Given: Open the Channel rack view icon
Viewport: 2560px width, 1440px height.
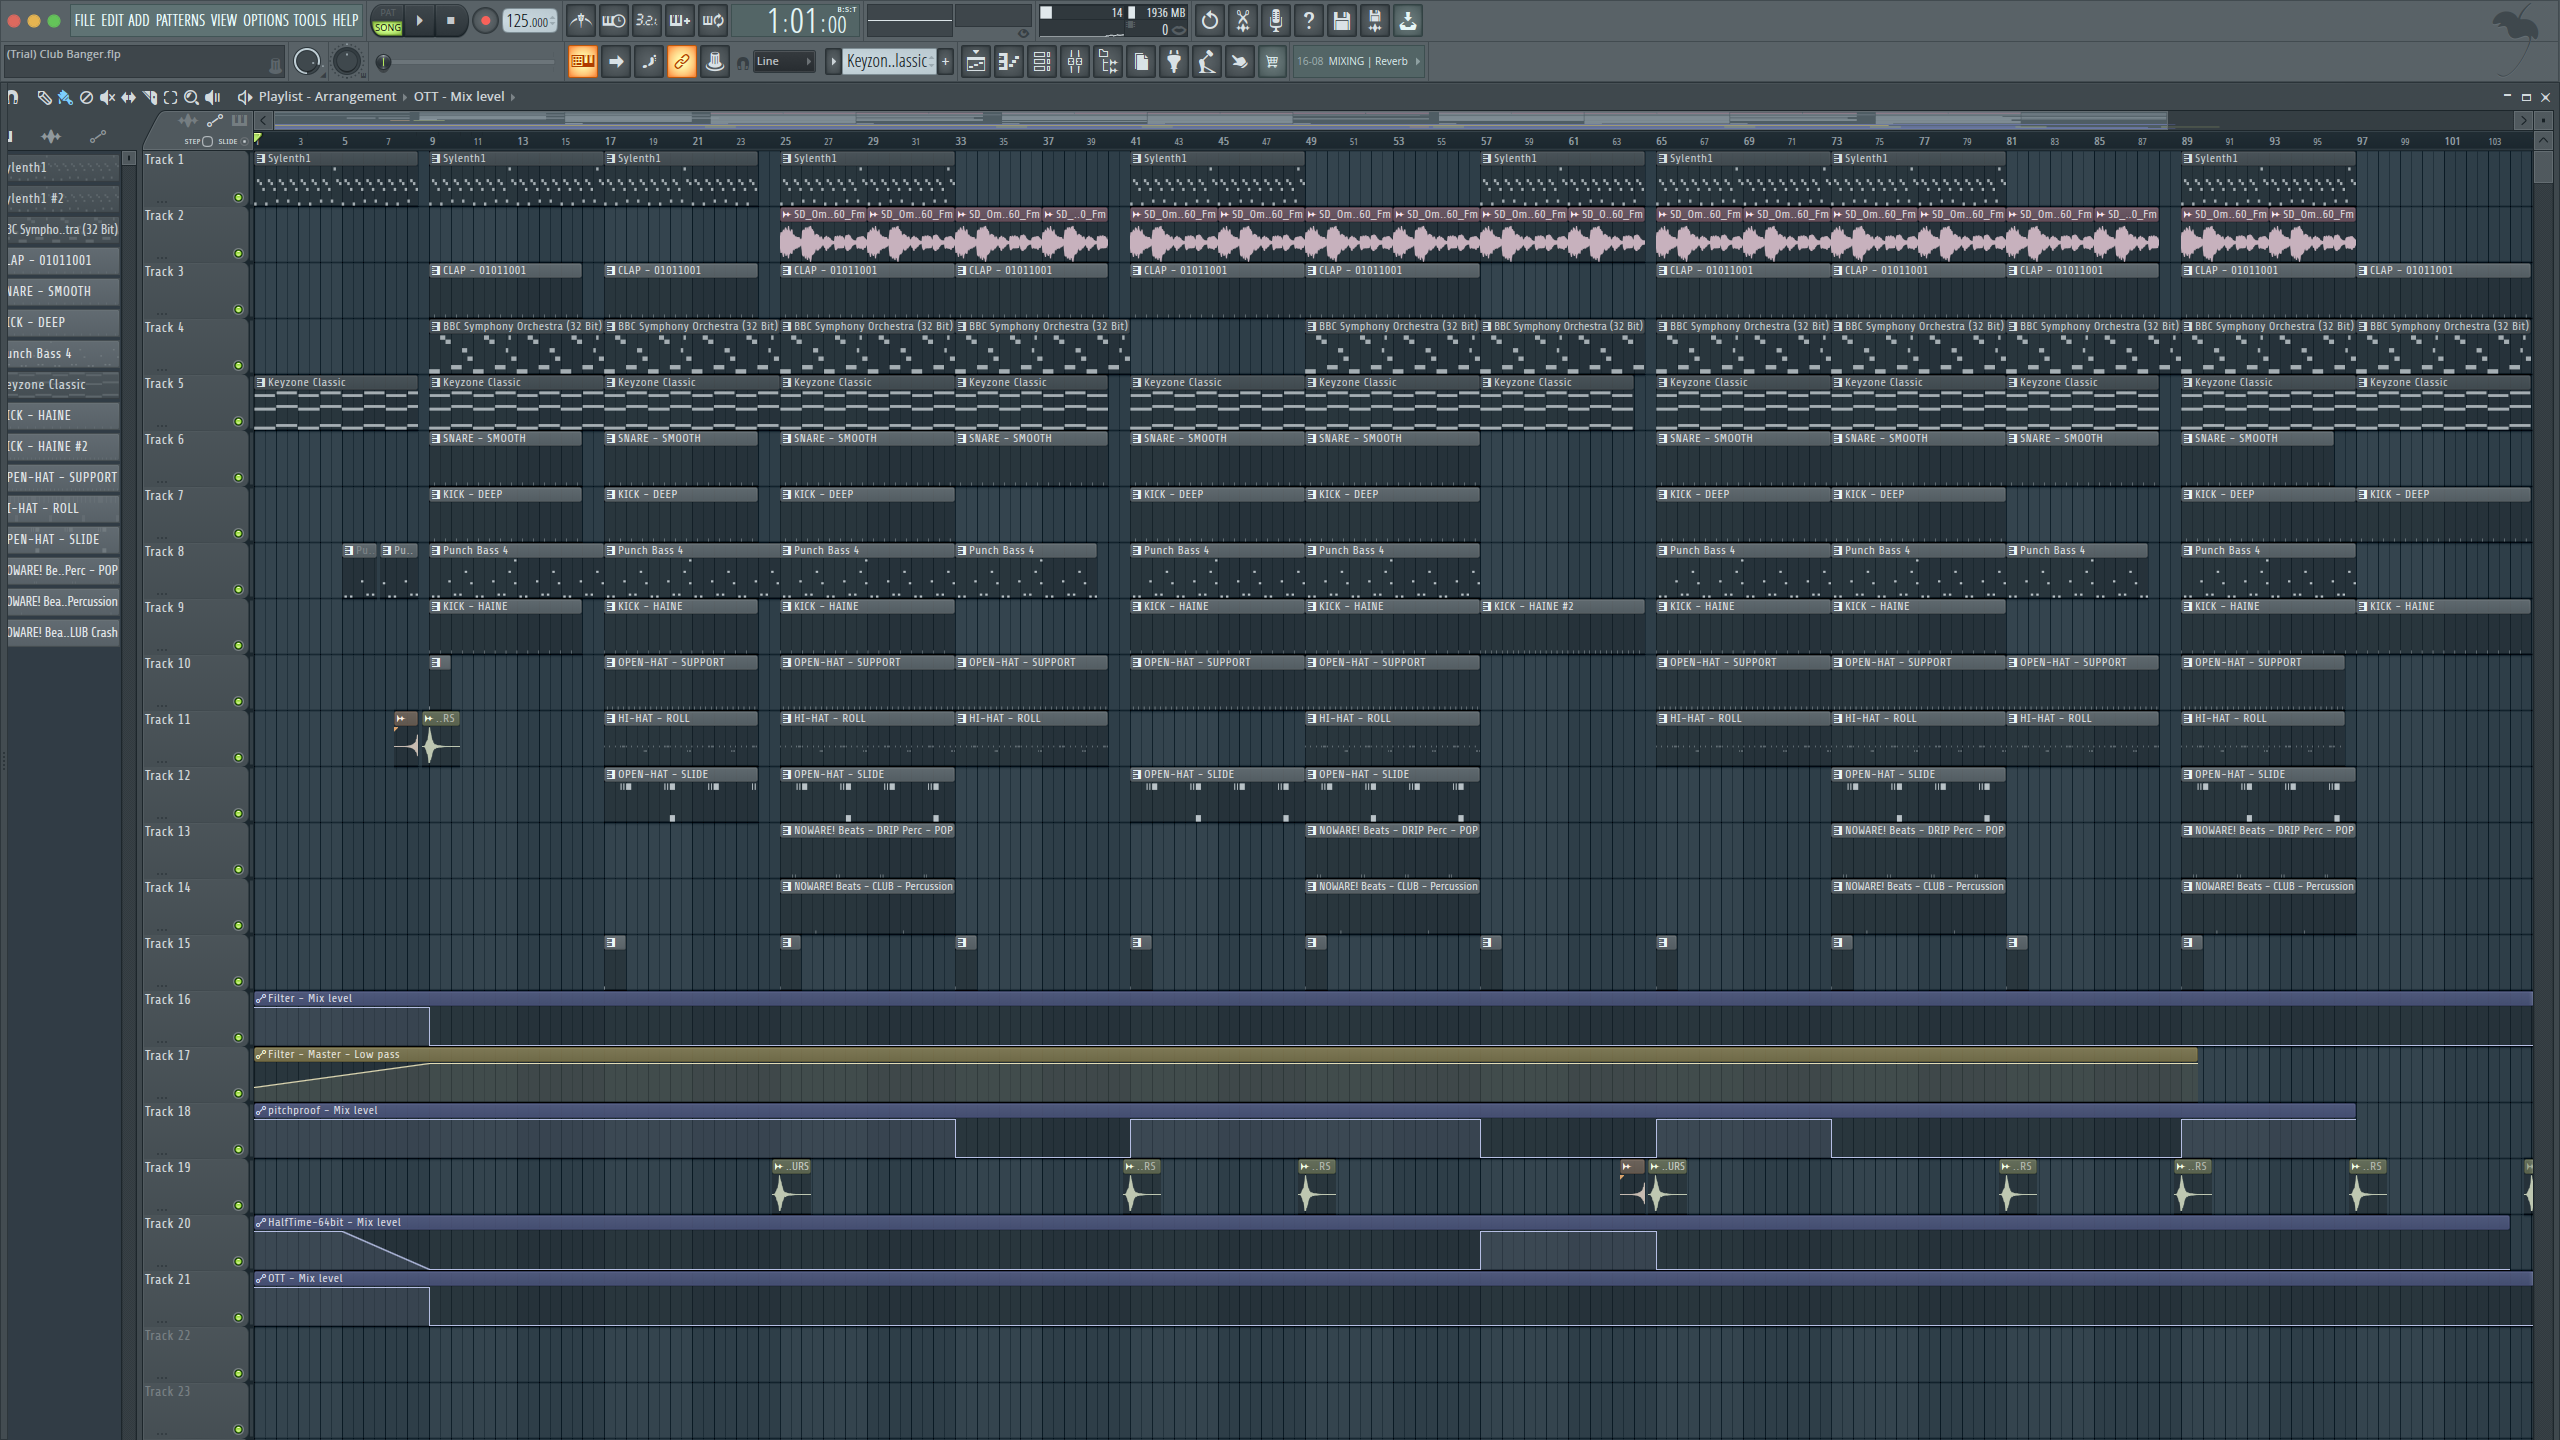Looking at the screenshot, I should click(x=1041, y=62).
